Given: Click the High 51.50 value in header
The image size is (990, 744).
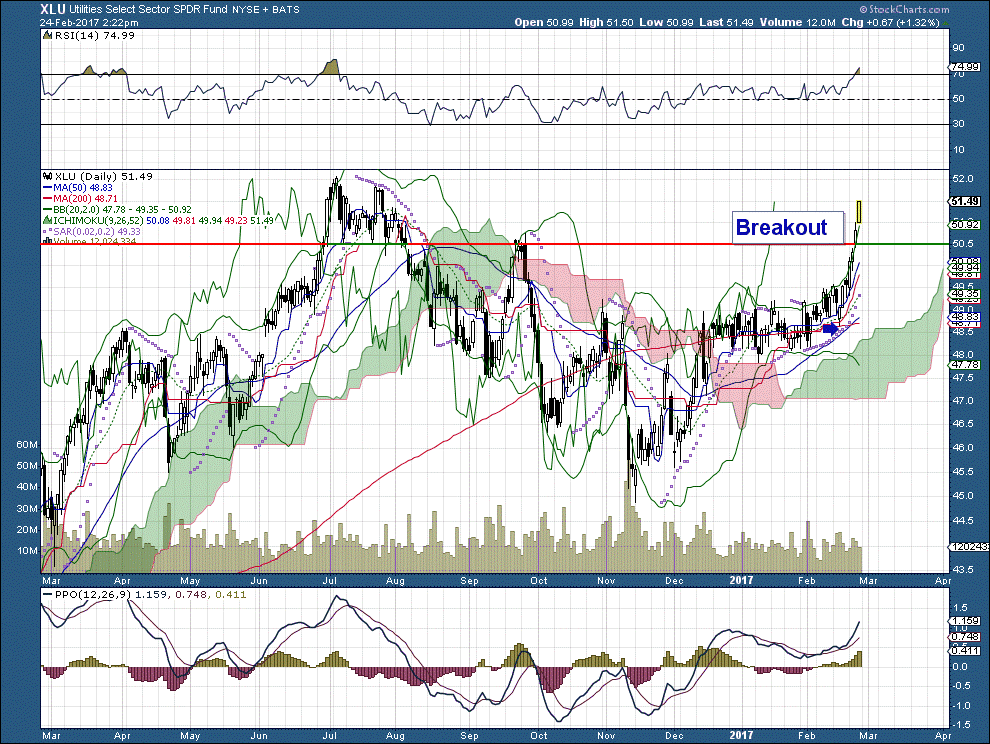Looking at the screenshot, I should click(606, 22).
